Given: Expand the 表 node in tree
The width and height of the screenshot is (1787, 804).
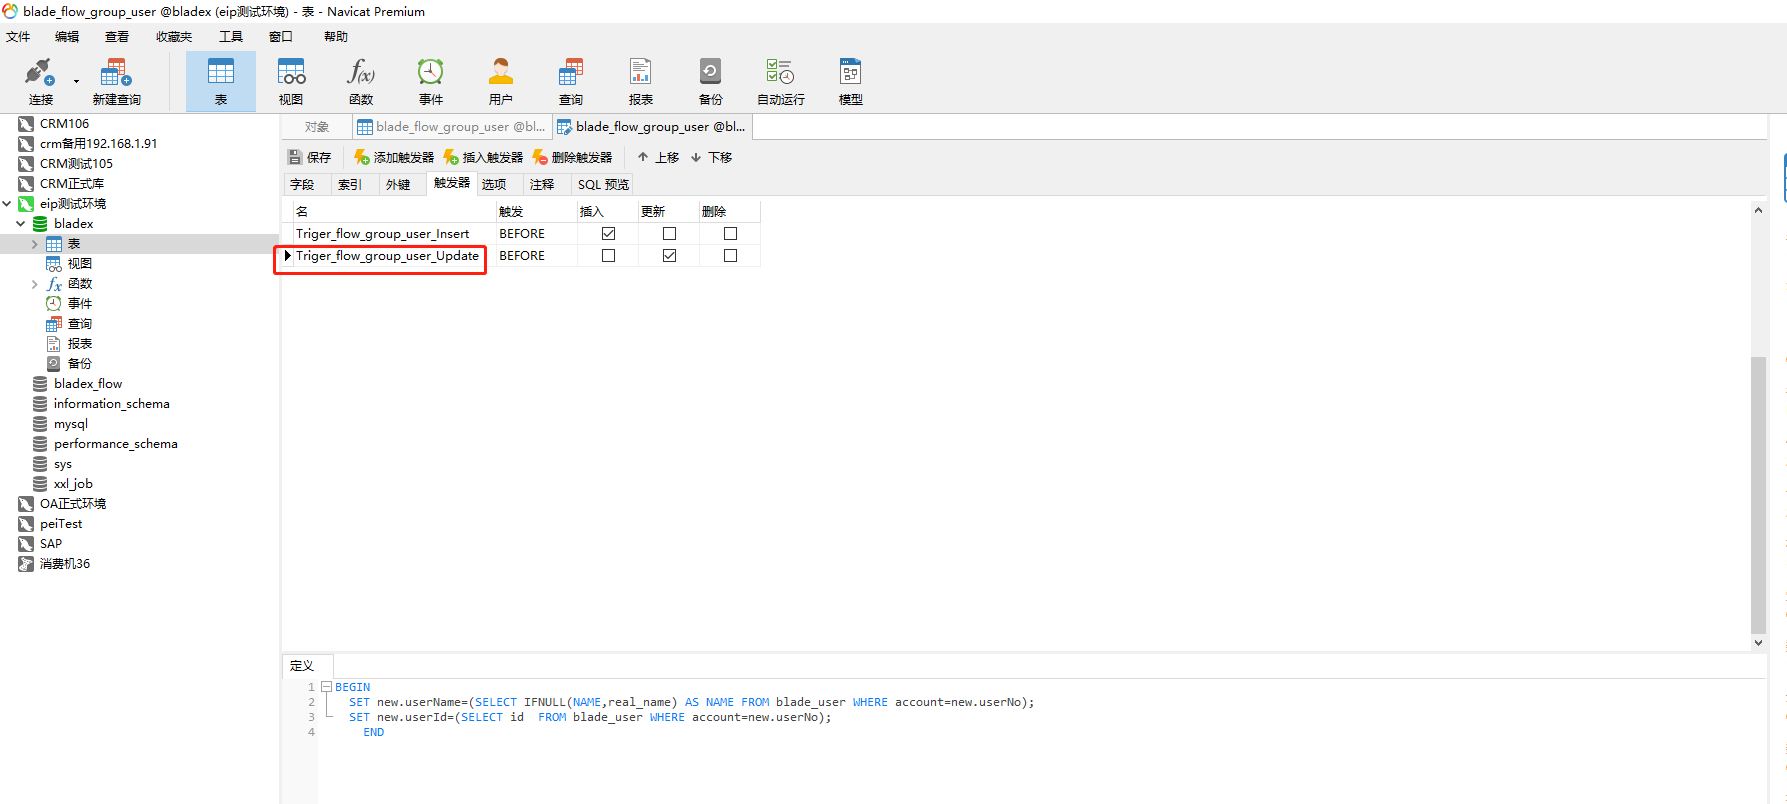Looking at the screenshot, I should pos(35,243).
